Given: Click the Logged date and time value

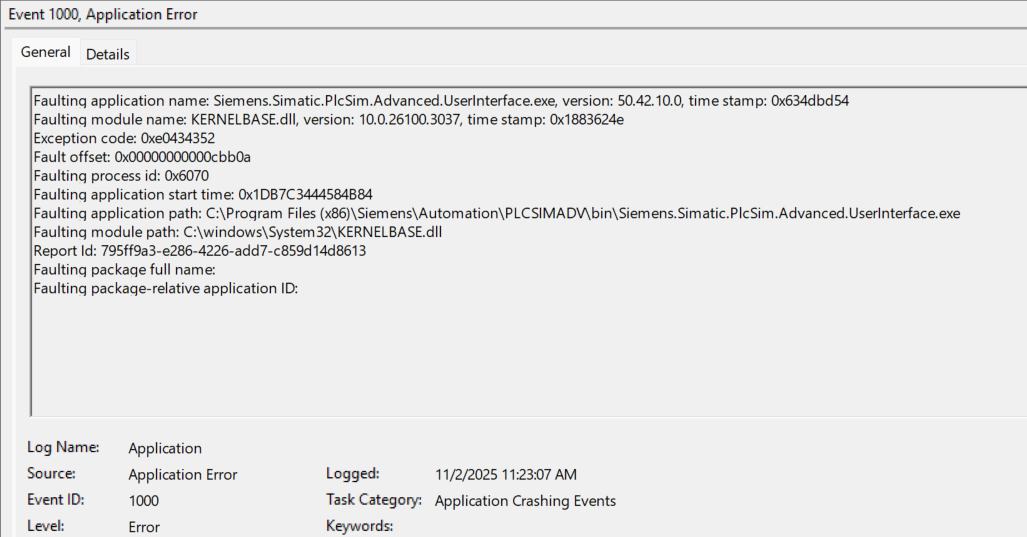Looking at the screenshot, I should pos(506,475).
